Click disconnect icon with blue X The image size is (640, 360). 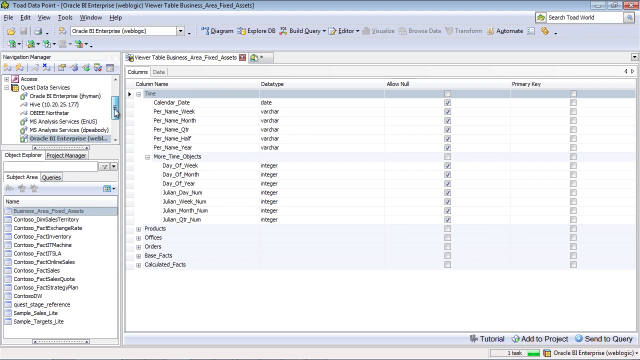[47, 68]
